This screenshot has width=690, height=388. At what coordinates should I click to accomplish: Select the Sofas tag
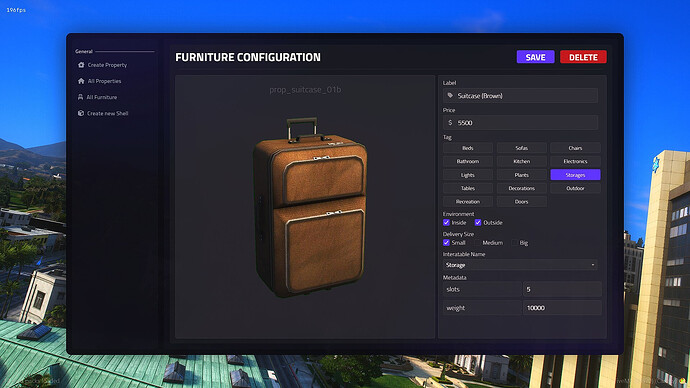pyautogui.click(x=521, y=148)
